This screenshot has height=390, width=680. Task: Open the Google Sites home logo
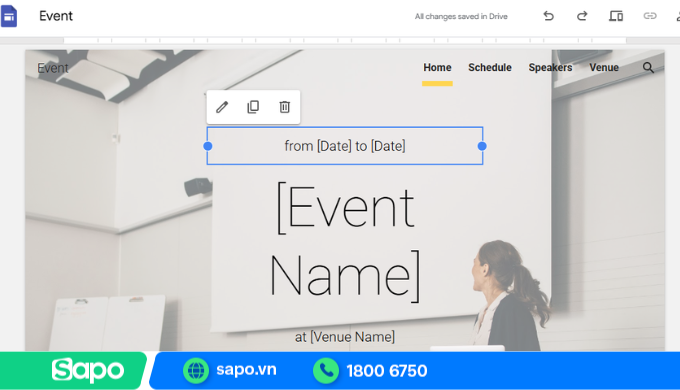pos(9,16)
